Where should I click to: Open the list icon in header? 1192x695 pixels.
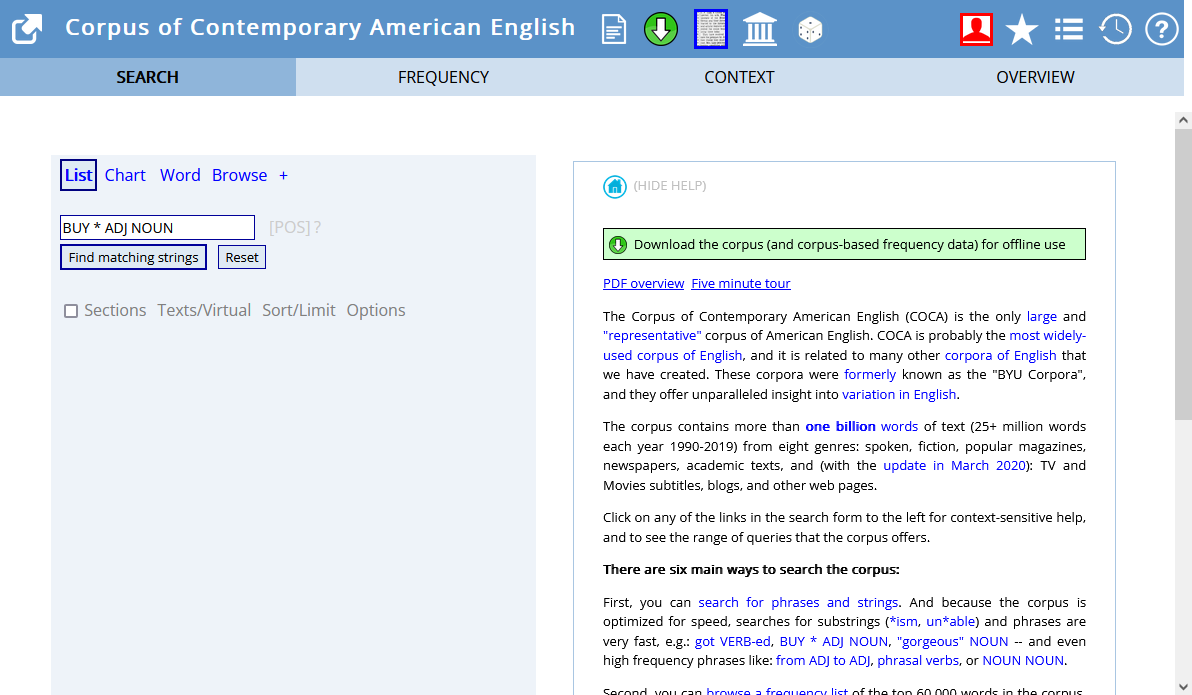point(1069,30)
